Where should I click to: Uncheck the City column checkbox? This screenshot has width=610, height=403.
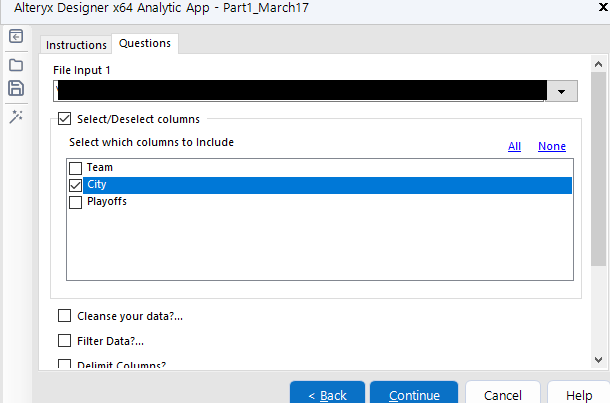75,185
